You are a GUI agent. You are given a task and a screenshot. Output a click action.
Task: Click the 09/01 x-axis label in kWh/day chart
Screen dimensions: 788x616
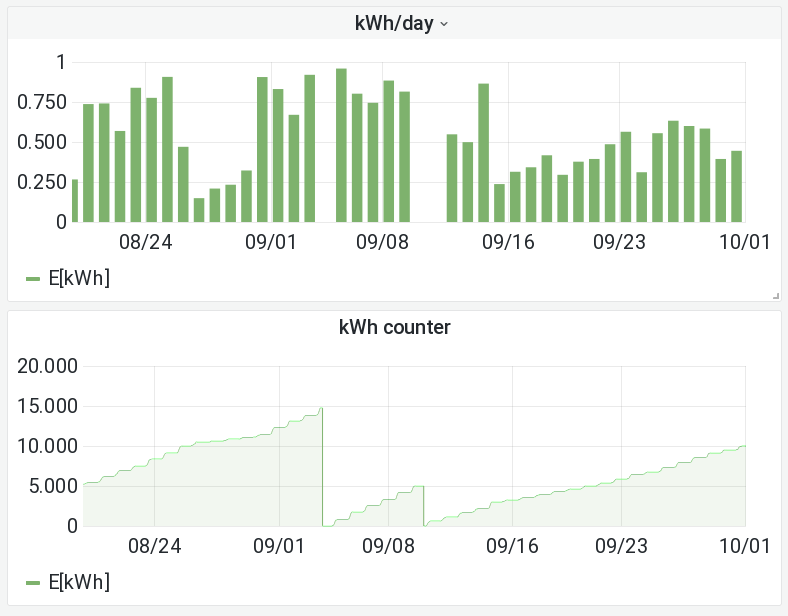coord(271,242)
